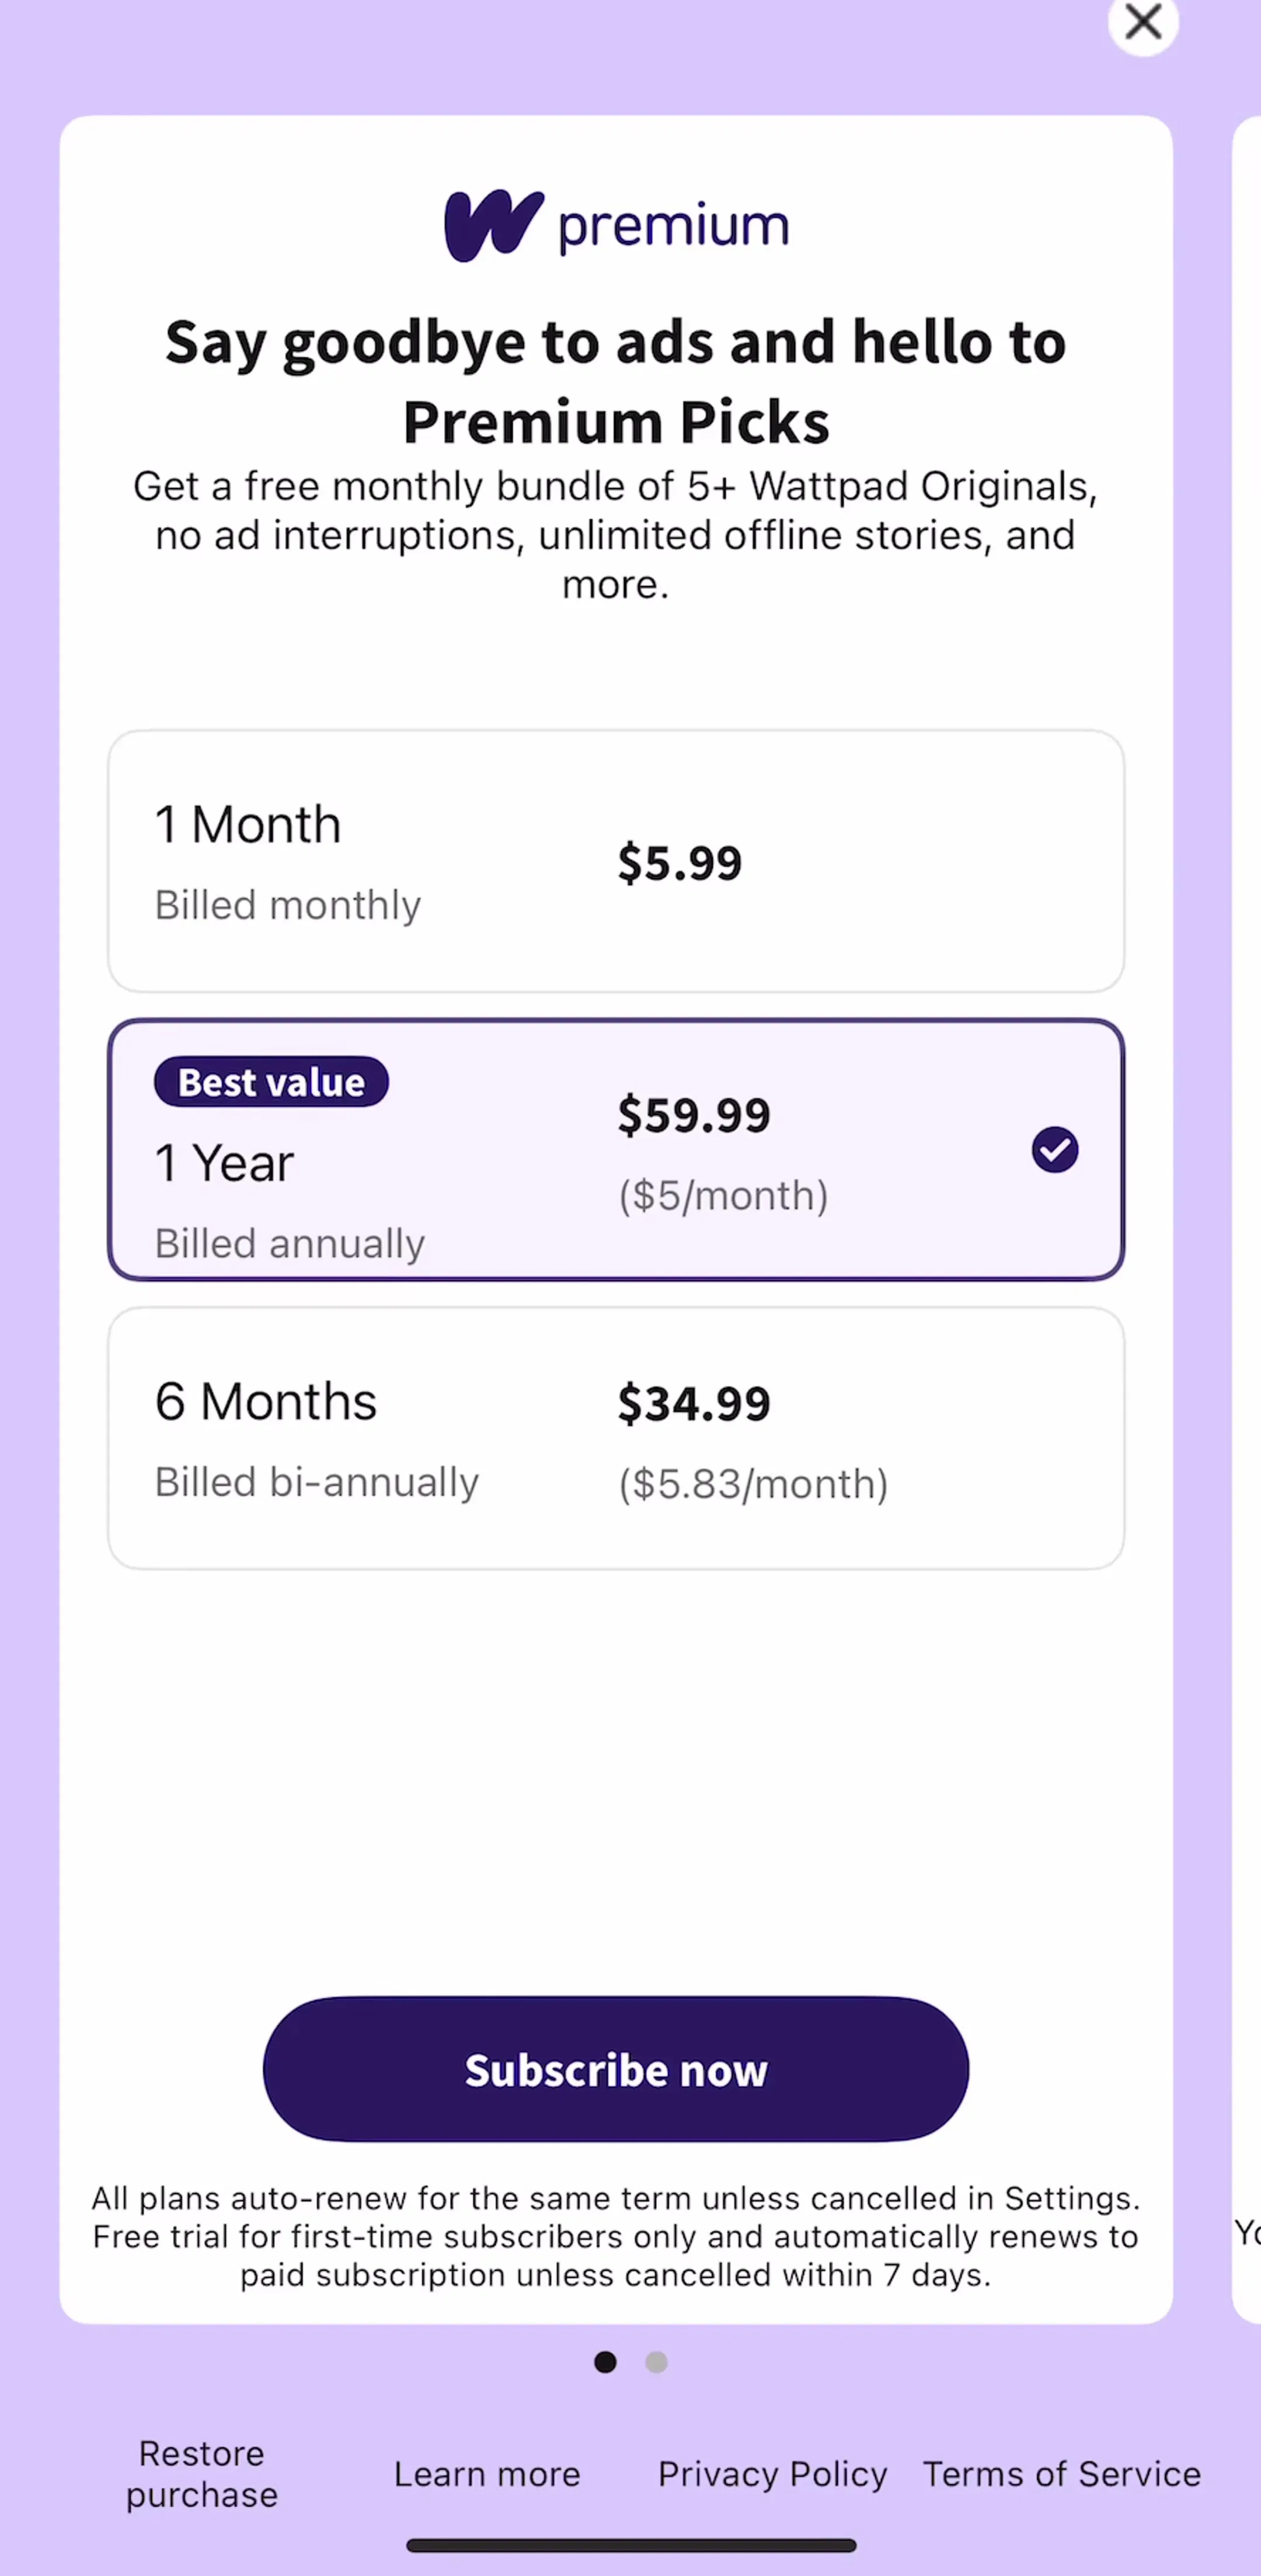This screenshot has width=1261, height=2576.
Task: Close the premium offer with X icon
Action: 1143,21
